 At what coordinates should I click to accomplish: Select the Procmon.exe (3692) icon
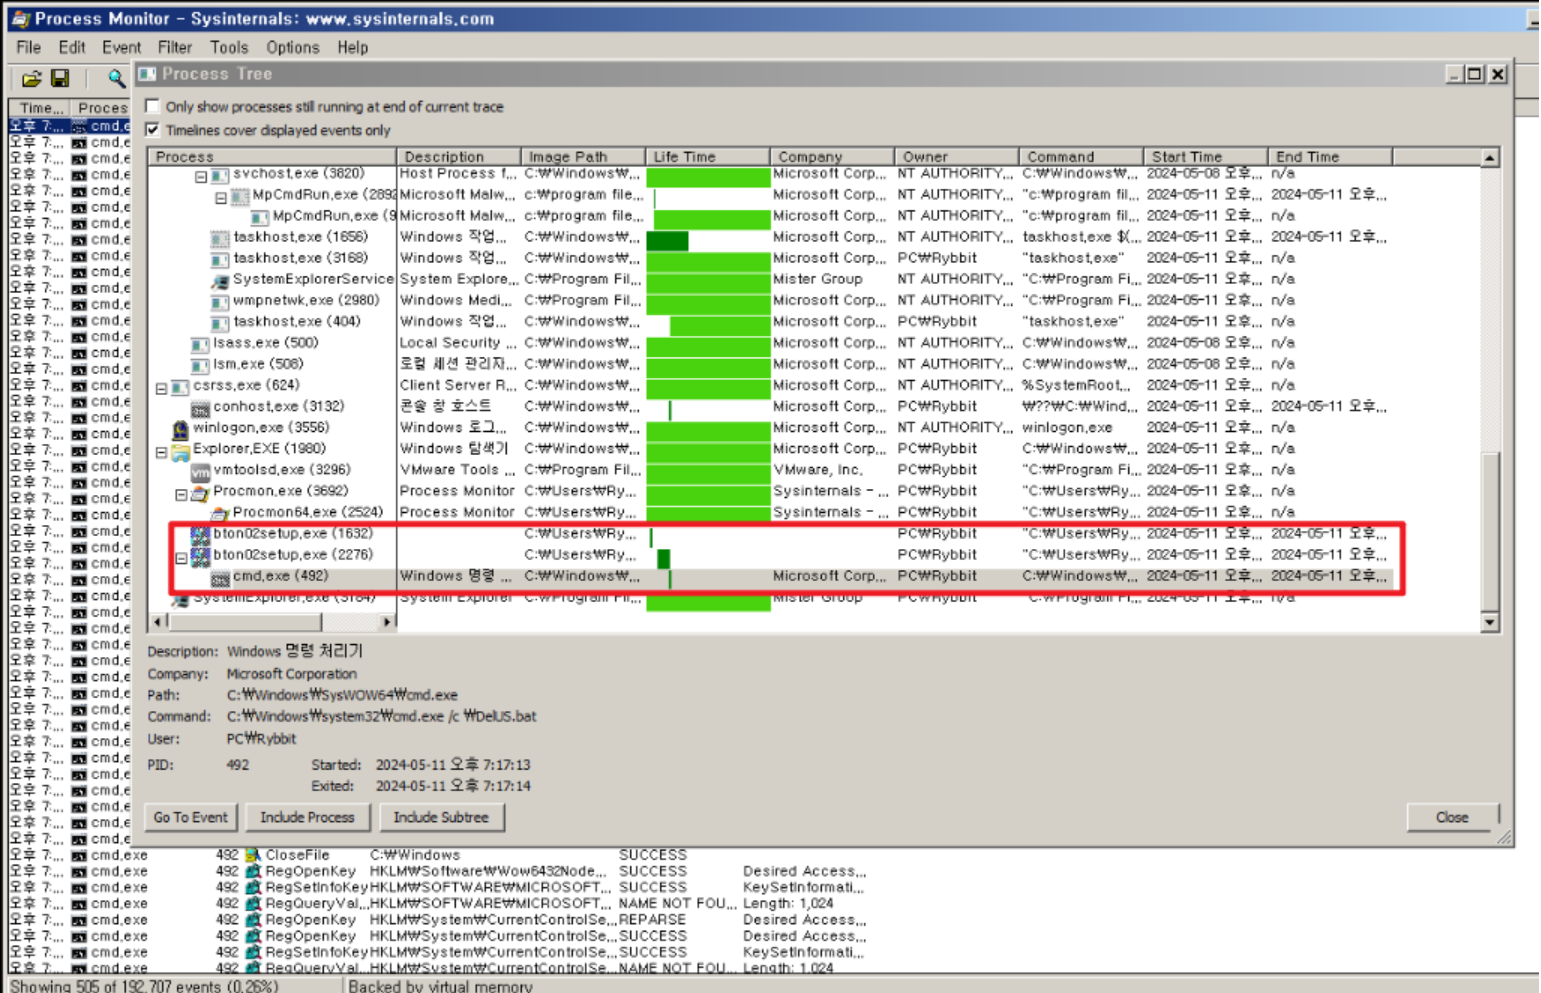200,492
